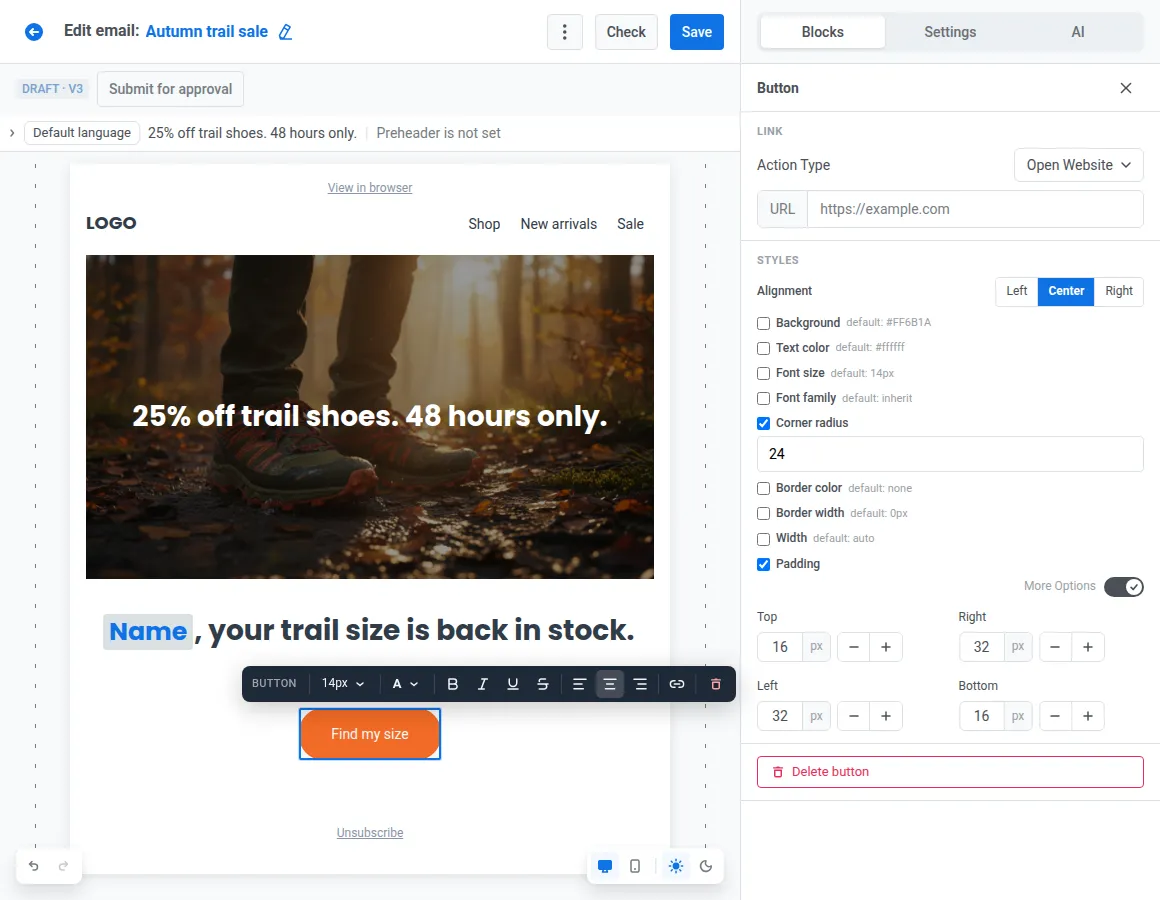Delete block with red trash toolbar icon
The height and width of the screenshot is (900, 1160).
tap(715, 684)
